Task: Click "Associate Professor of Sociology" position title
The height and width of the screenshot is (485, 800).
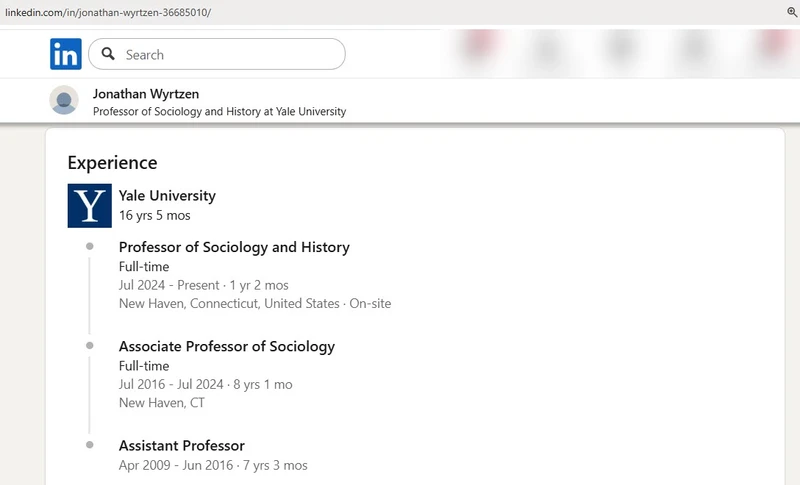Action: pyautogui.click(x=227, y=347)
